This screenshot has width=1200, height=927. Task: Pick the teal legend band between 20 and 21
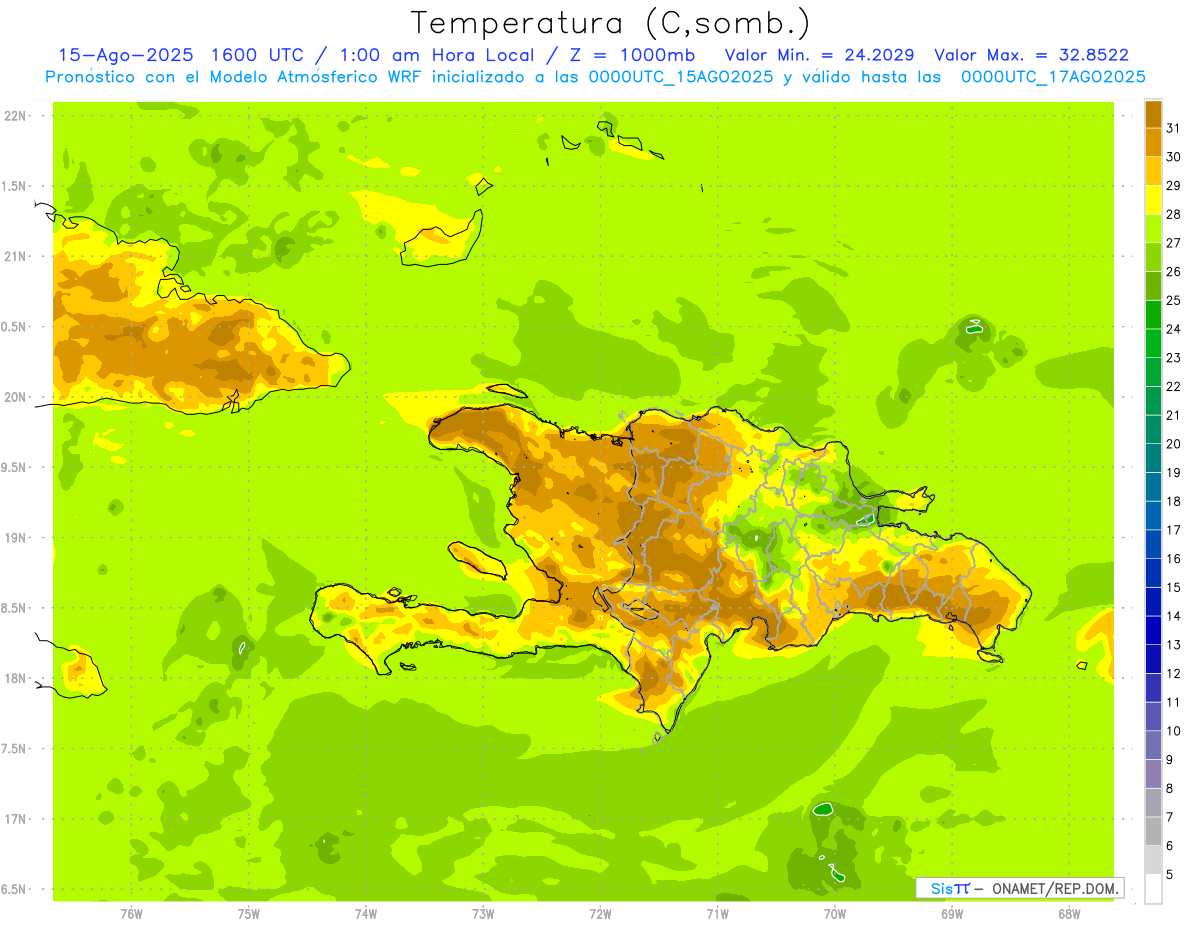1153,429
